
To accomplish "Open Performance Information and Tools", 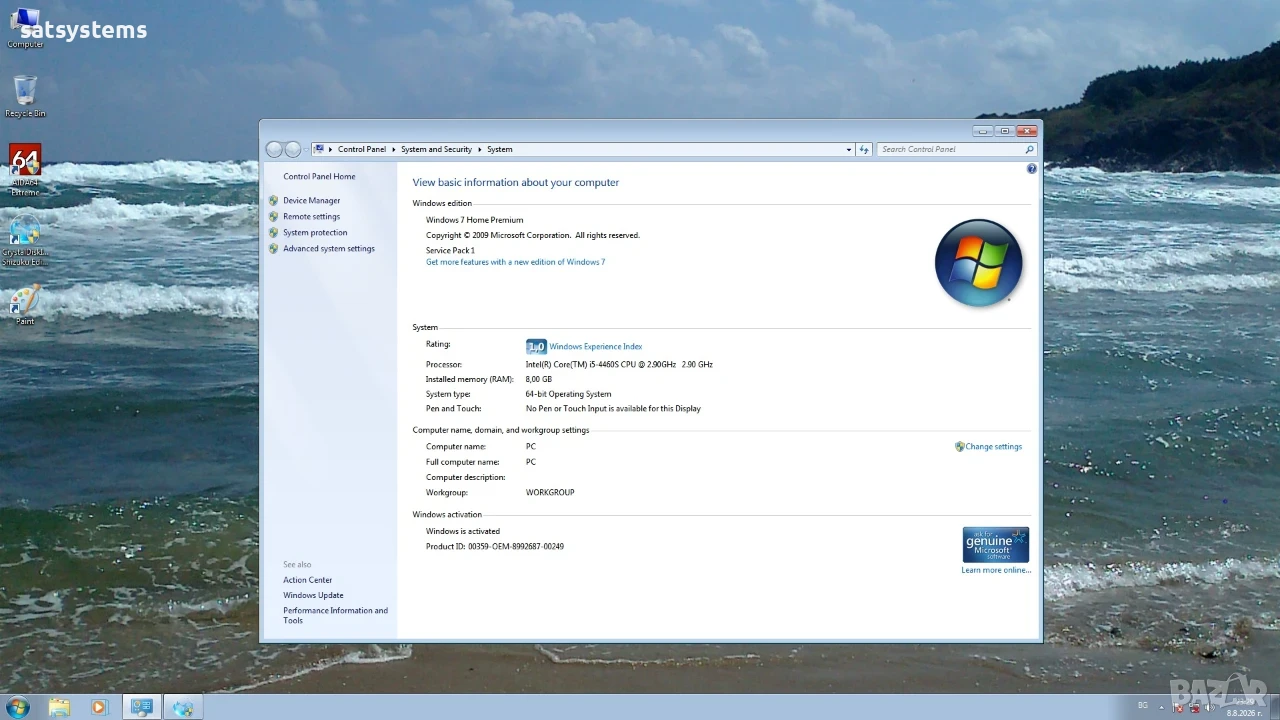I will click(x=335, y=615).
